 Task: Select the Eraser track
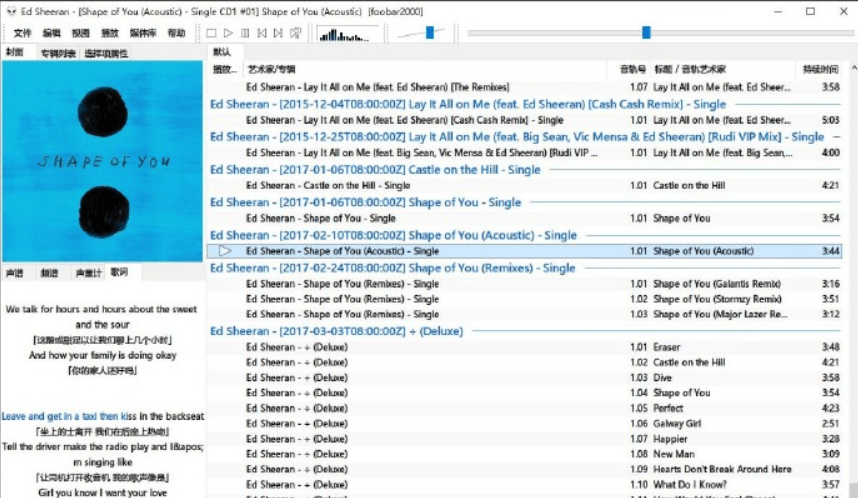[525, 347]
